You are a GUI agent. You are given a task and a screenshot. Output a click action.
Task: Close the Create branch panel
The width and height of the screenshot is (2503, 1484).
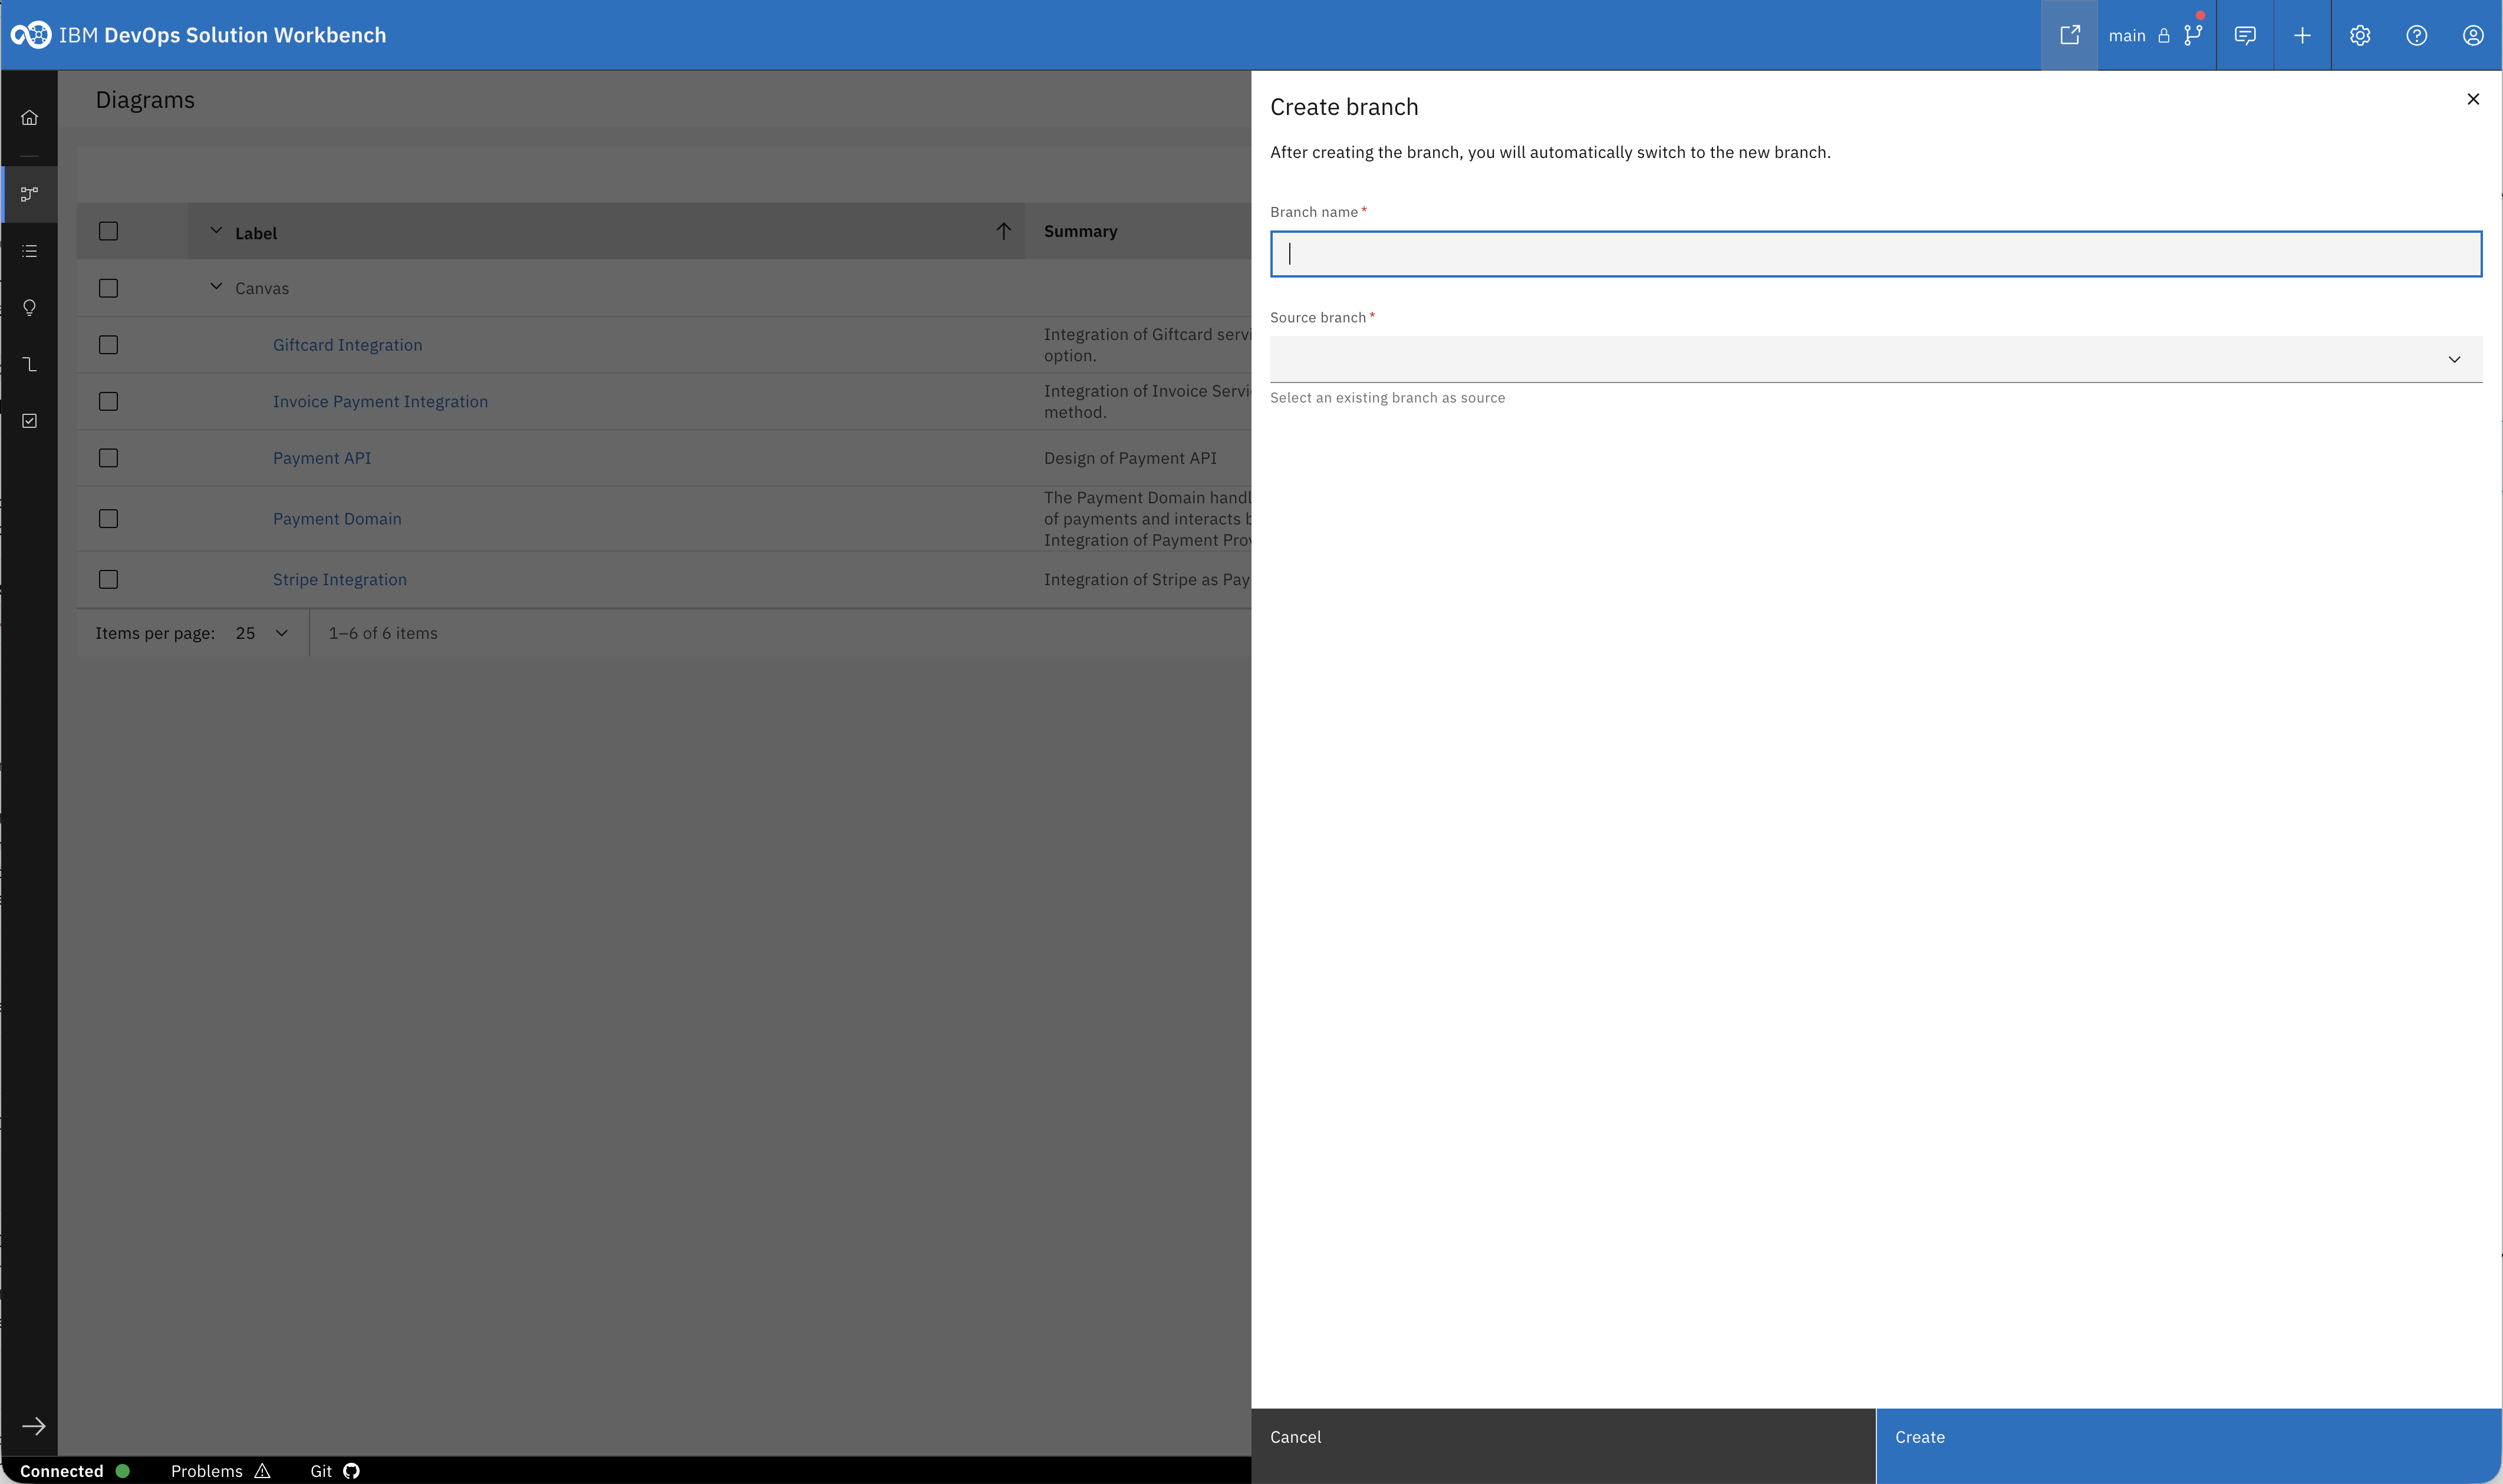[2473, 99]
